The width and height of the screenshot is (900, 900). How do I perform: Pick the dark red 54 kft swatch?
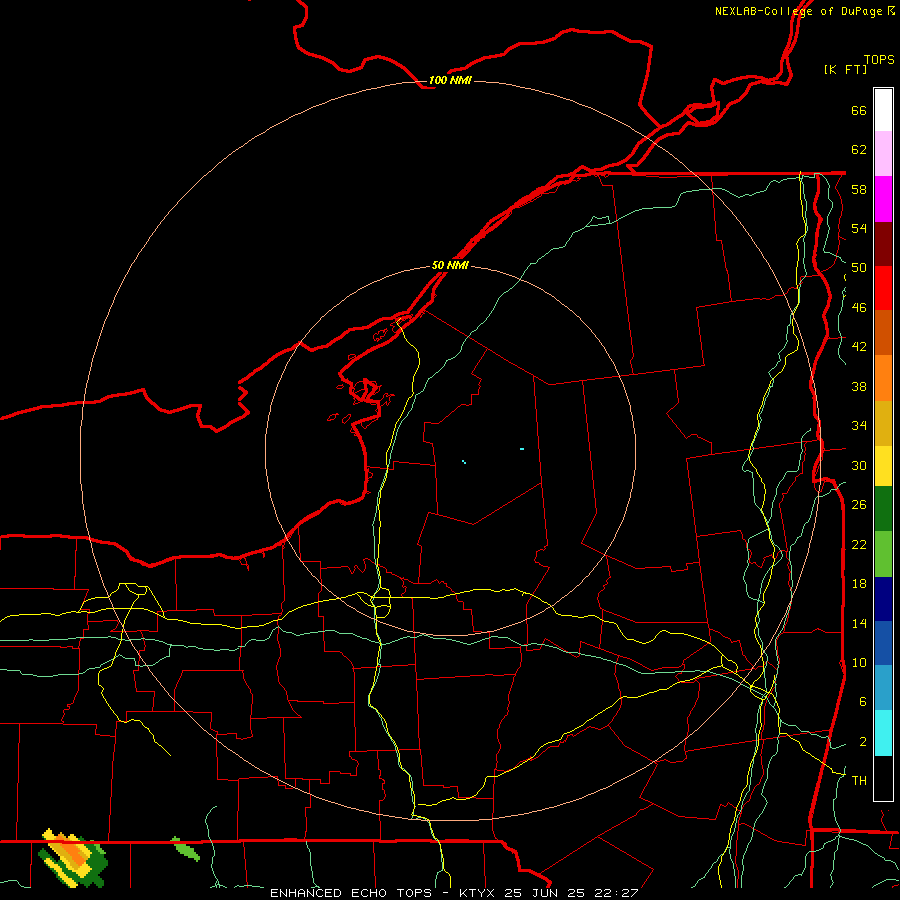883,244
